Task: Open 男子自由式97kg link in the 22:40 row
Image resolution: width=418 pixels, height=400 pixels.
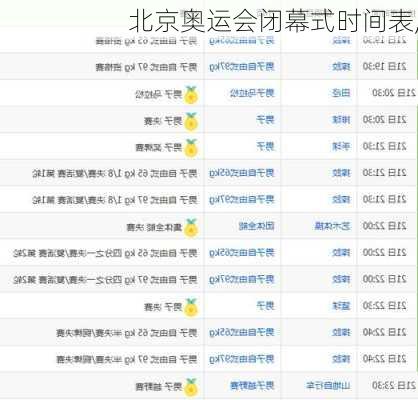Action: 242,359
